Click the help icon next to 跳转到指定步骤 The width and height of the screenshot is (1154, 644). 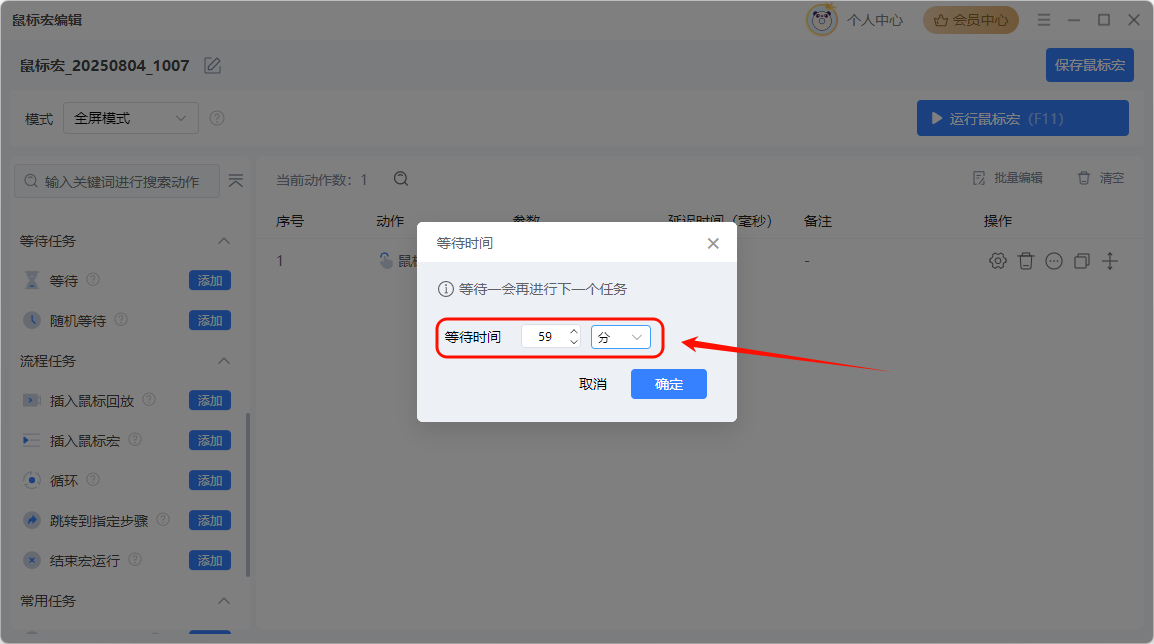163,519
